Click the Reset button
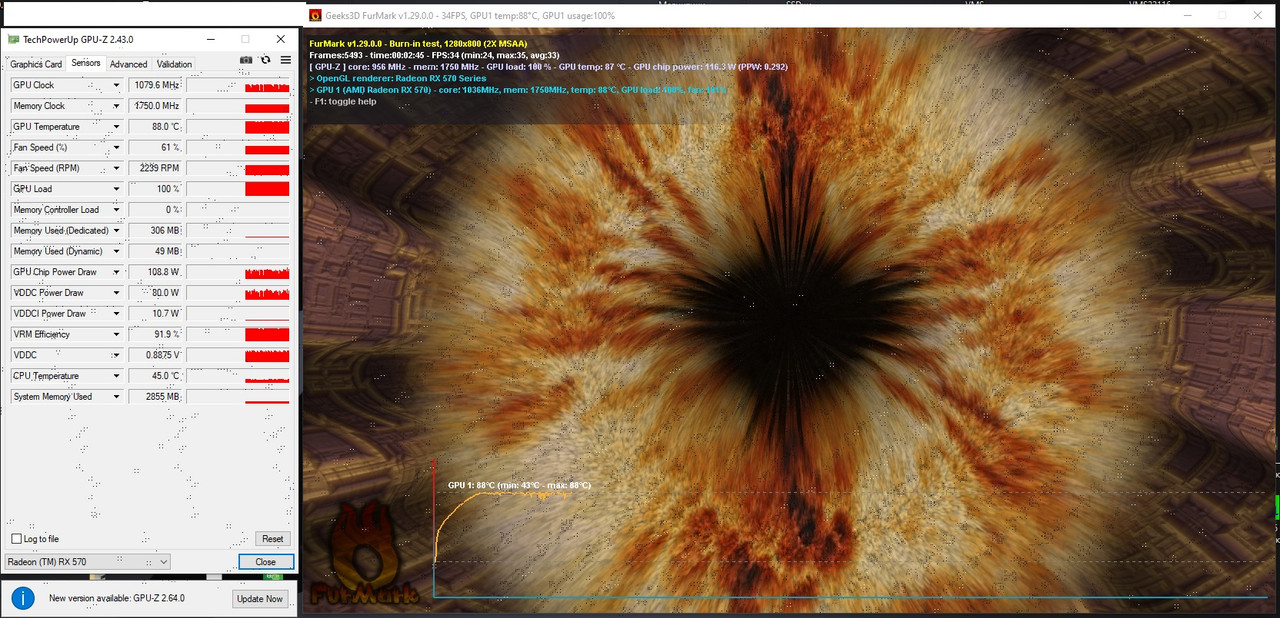This screenshot has width=1280, height=618. [272, 539]
